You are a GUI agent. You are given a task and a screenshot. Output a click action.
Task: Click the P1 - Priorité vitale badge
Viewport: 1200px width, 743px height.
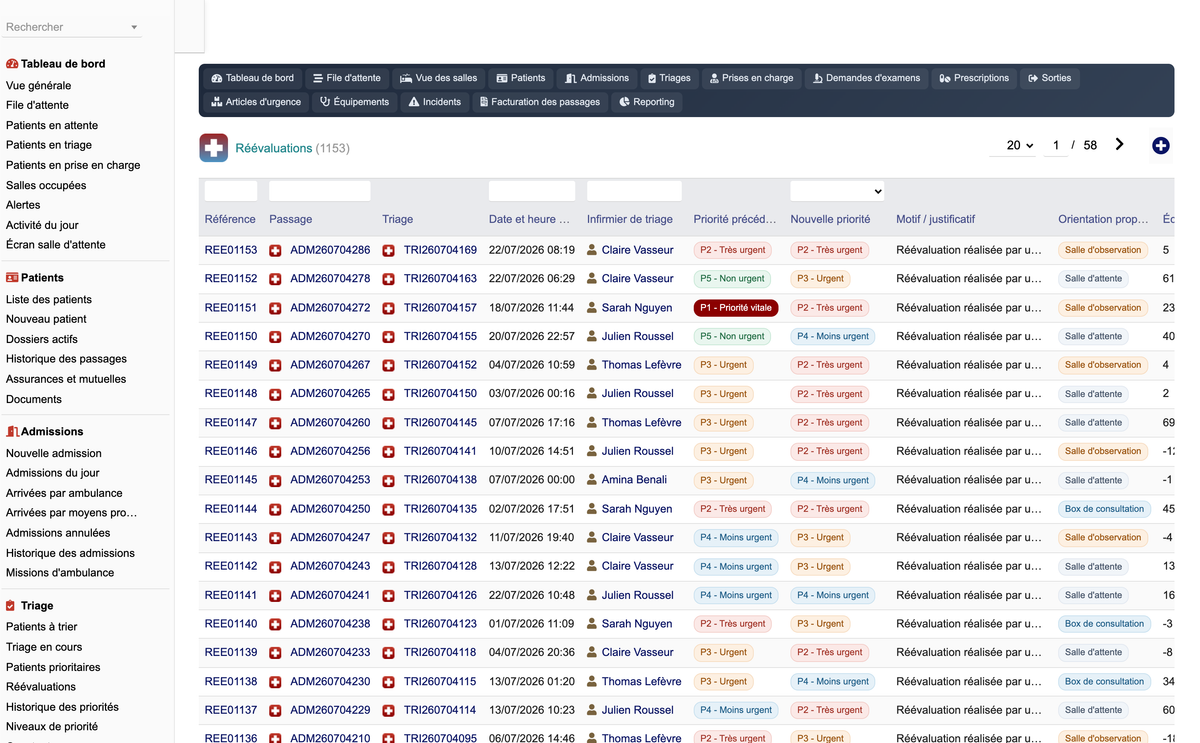click(x=736, y=308)
